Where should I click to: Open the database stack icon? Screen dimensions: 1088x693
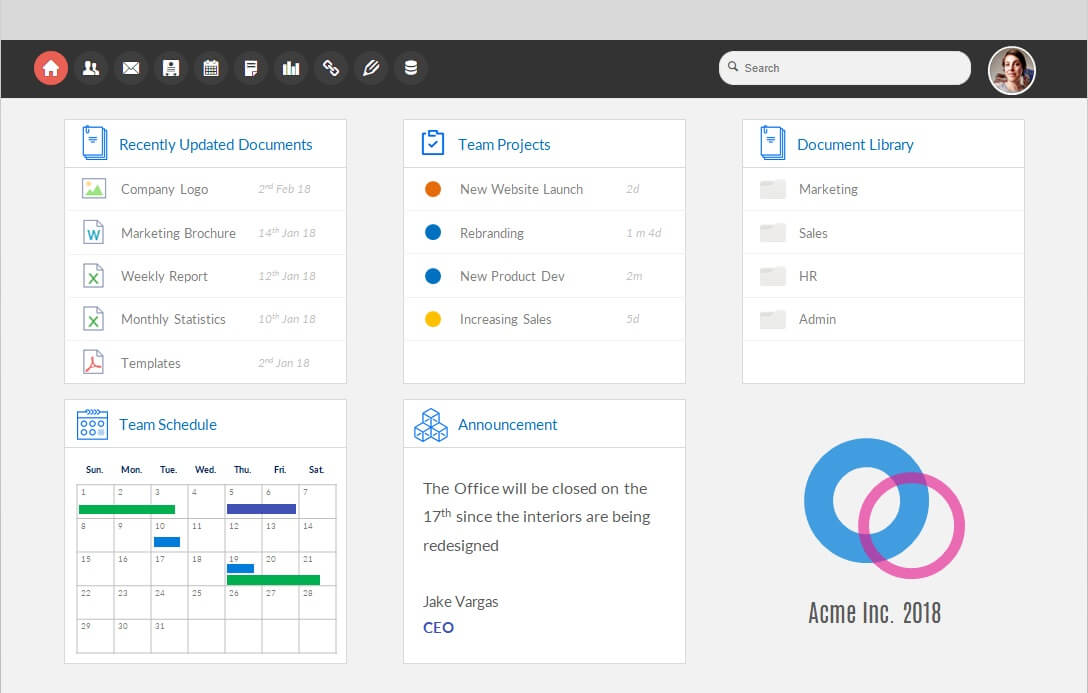point(411,68)
